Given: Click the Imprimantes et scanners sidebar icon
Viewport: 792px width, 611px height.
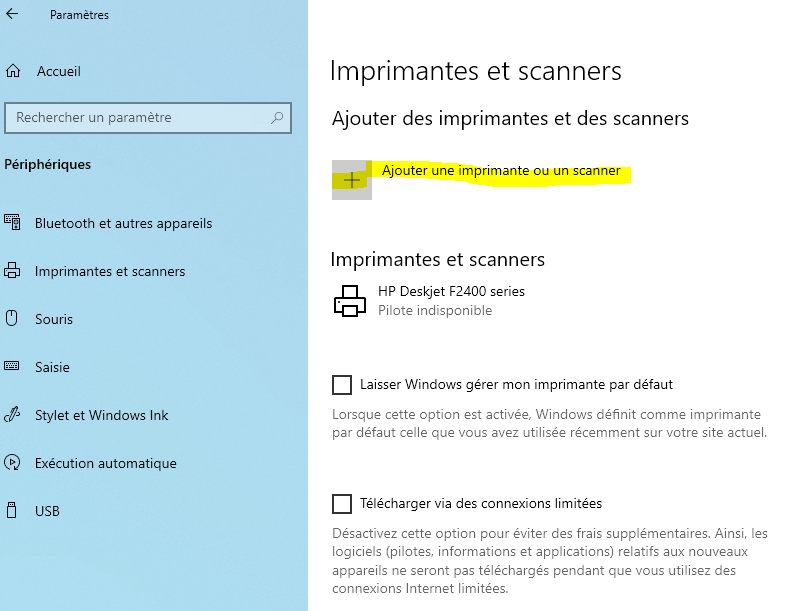Looking at the screenshot, I should click(12, 271).
